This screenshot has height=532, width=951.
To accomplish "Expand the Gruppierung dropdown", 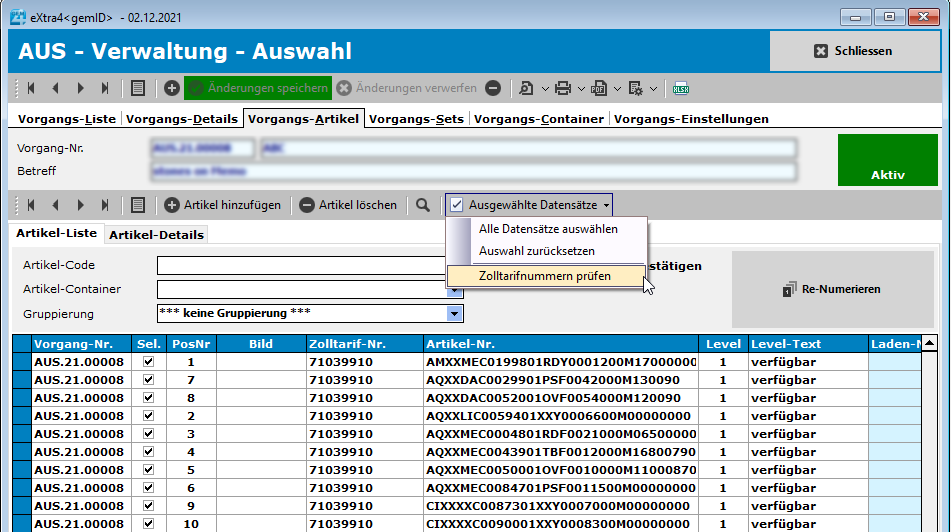I will point(455,314).
